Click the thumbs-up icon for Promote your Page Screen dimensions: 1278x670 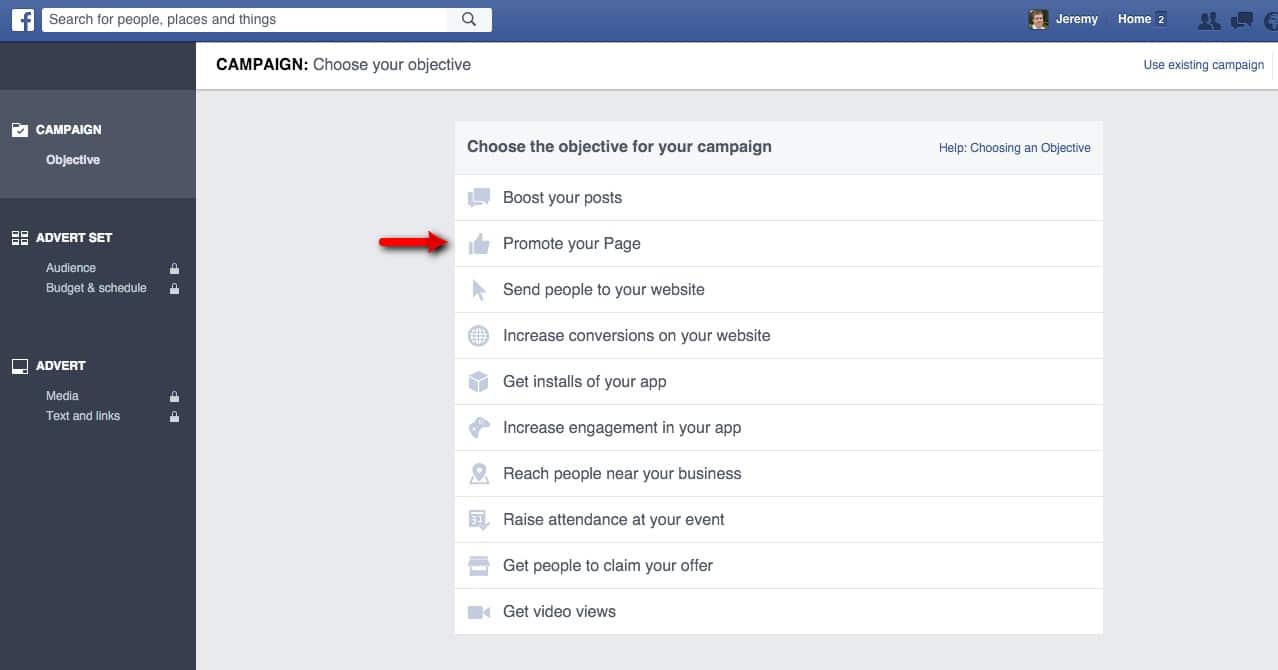(x=479, y=244)
